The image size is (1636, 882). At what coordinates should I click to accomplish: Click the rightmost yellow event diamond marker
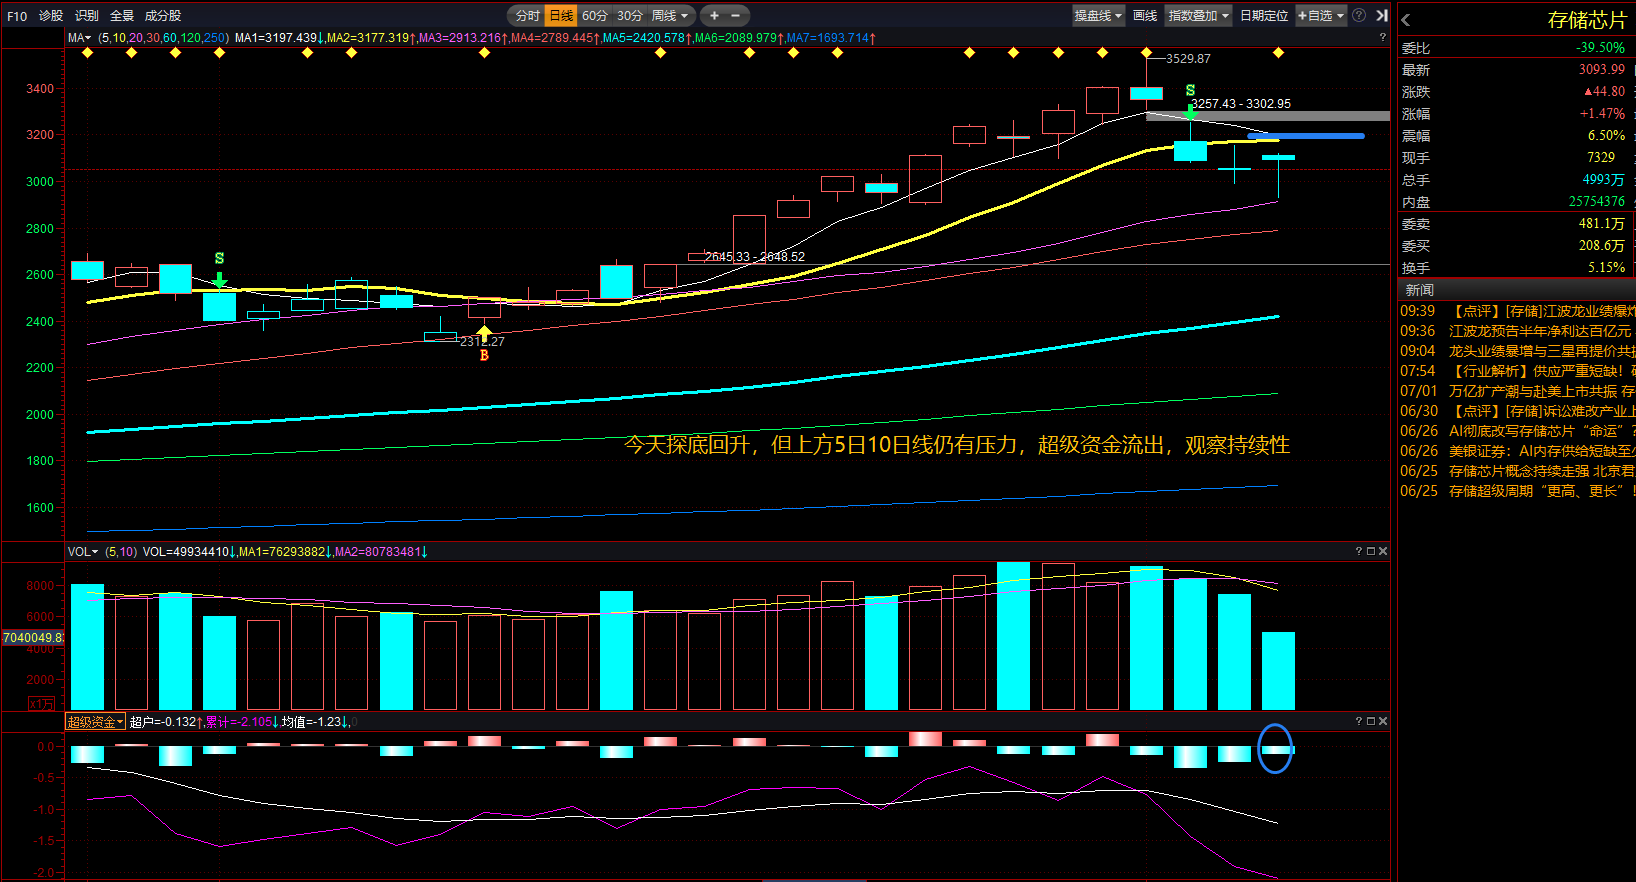1278,53
